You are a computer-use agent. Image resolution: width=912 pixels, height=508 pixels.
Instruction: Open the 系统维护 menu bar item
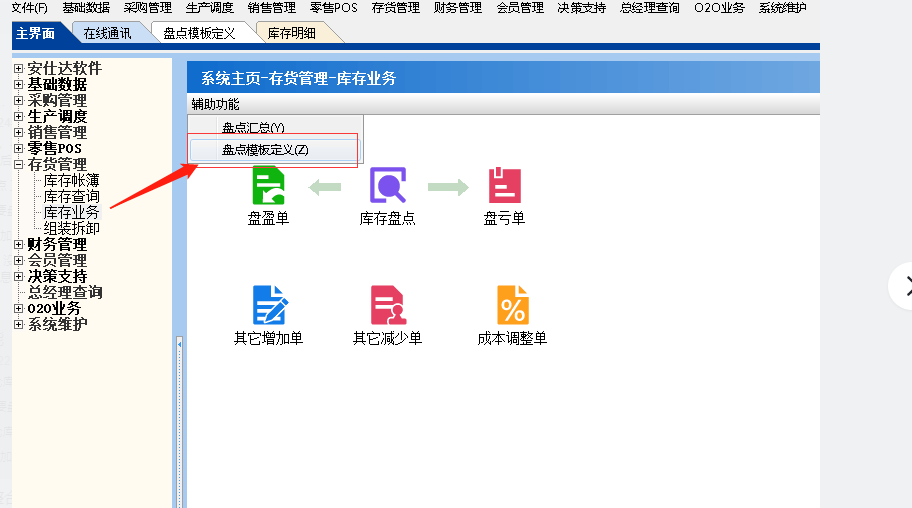pos(783,8)
